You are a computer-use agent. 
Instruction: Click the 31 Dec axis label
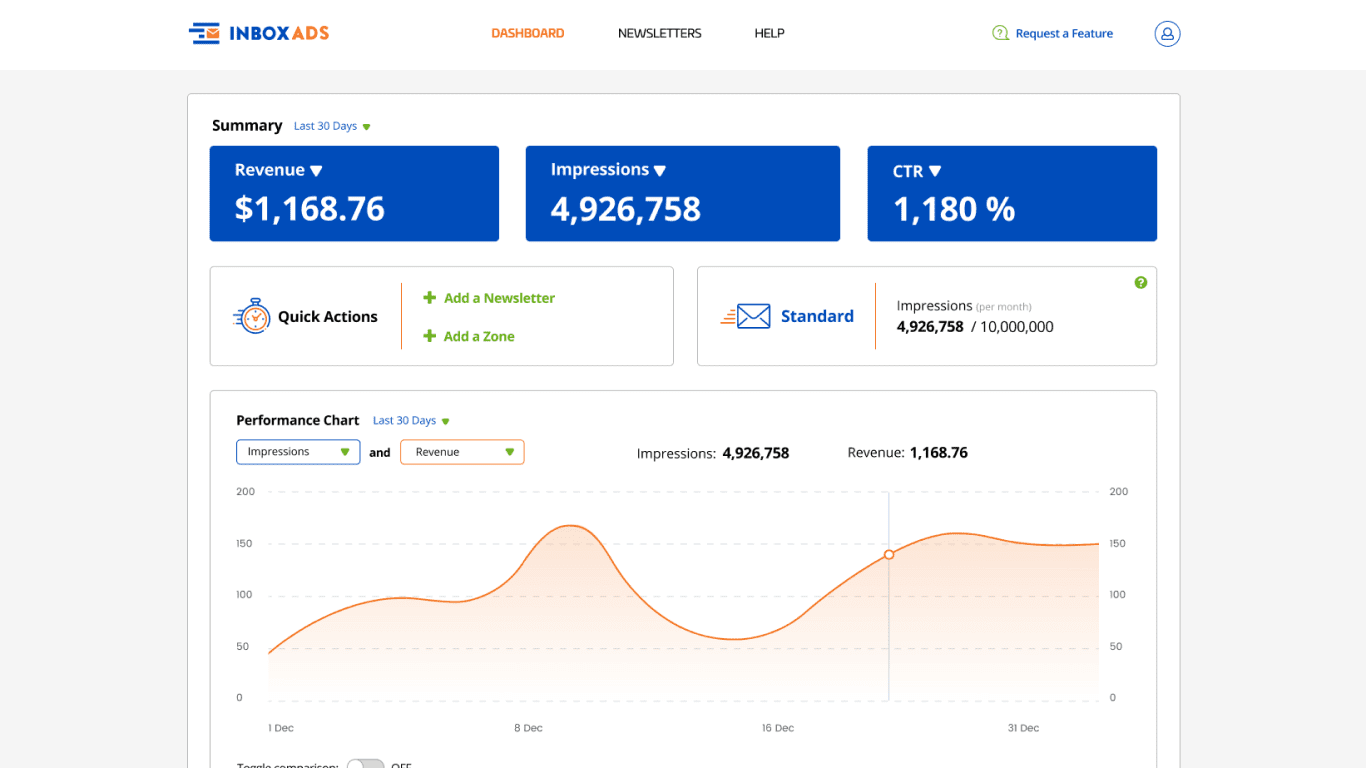[x=1023, y=728]
